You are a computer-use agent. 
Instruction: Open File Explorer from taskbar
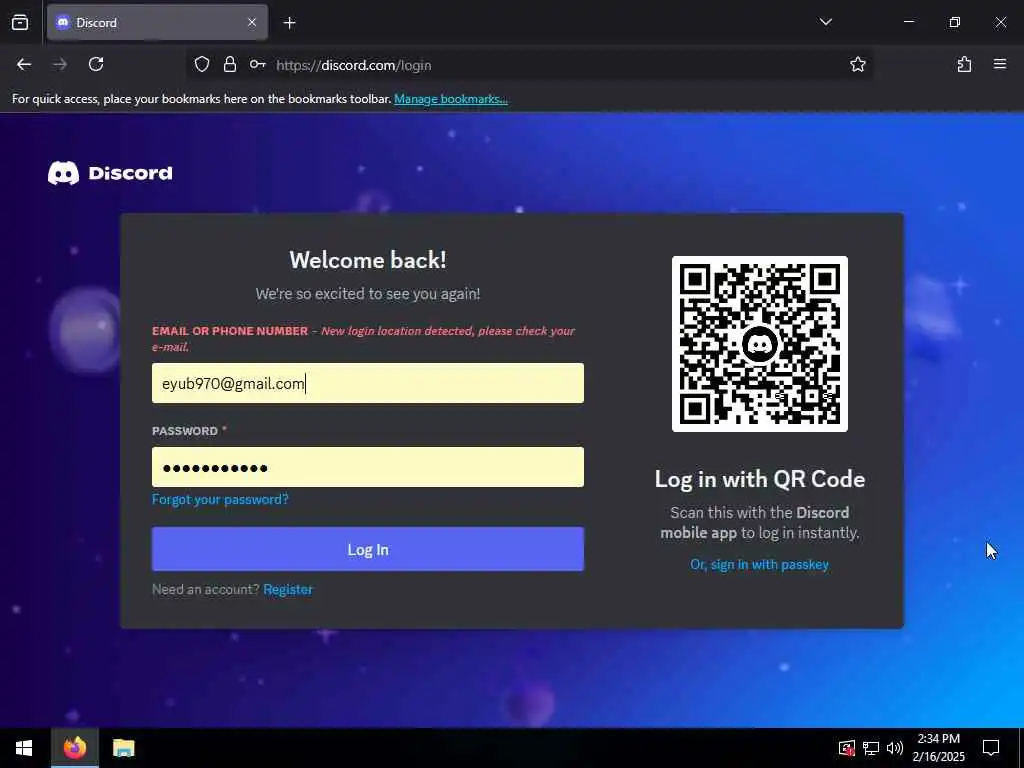(123, 748)
